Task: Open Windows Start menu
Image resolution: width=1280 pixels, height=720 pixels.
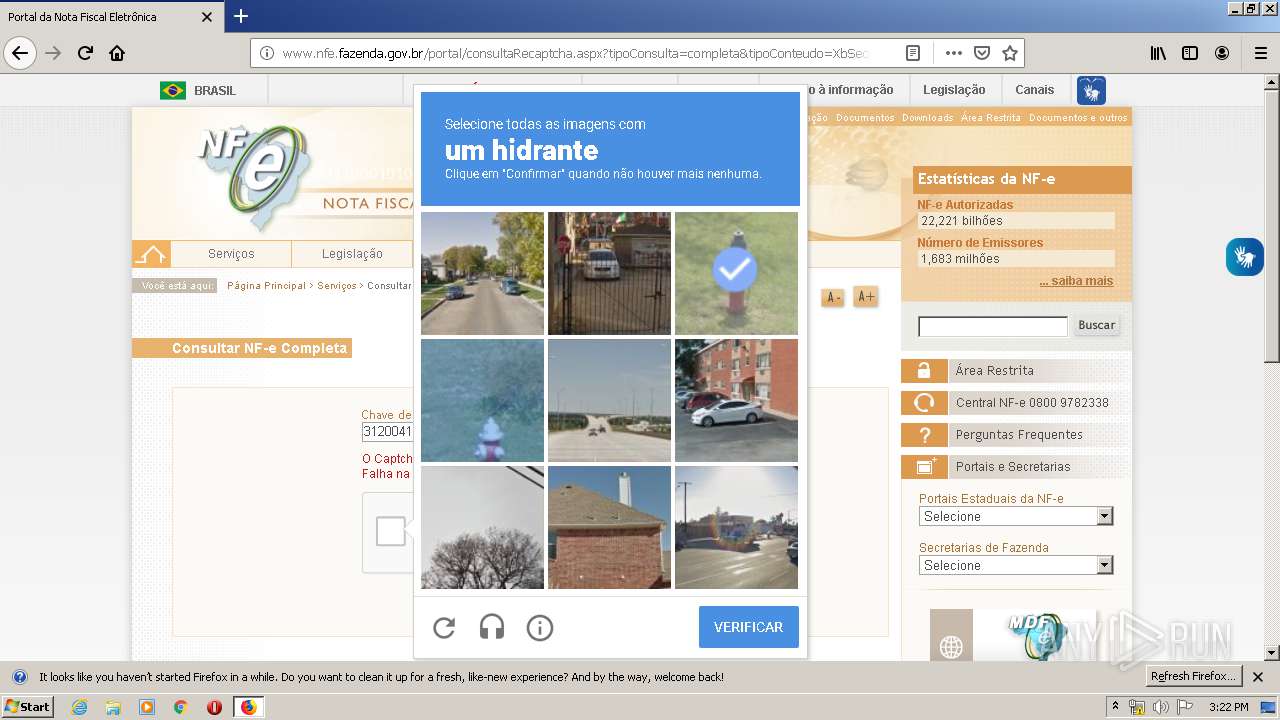Action: pyautogui.click(x=27, y=707)
